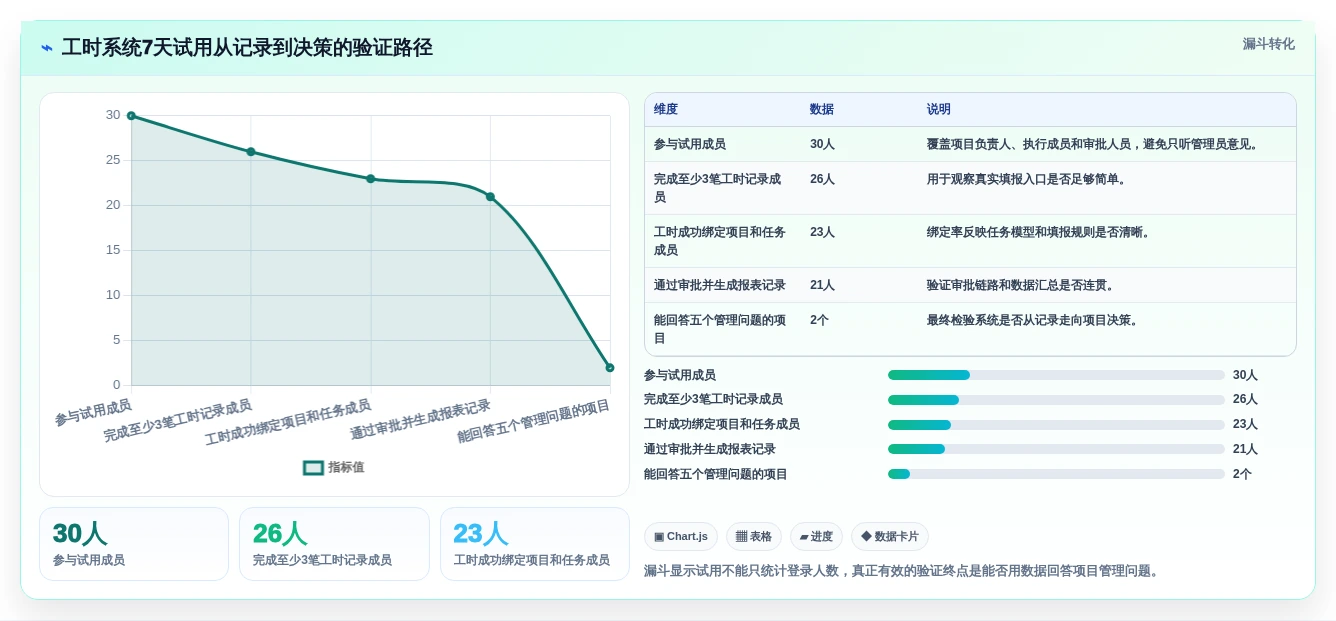Screen dimensions: 1336x621
Task: Click the chart point for 完成至少3笔工时记录成员
Action: coord(251,152)
